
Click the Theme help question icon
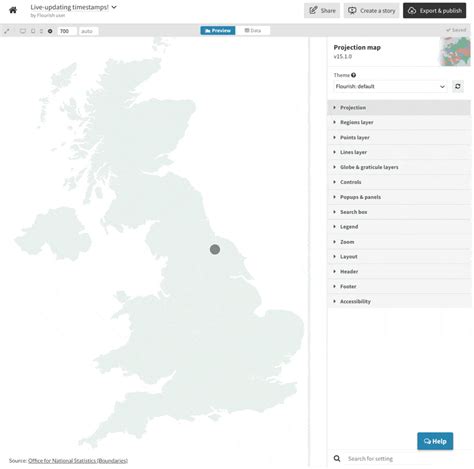pos(353,75)
